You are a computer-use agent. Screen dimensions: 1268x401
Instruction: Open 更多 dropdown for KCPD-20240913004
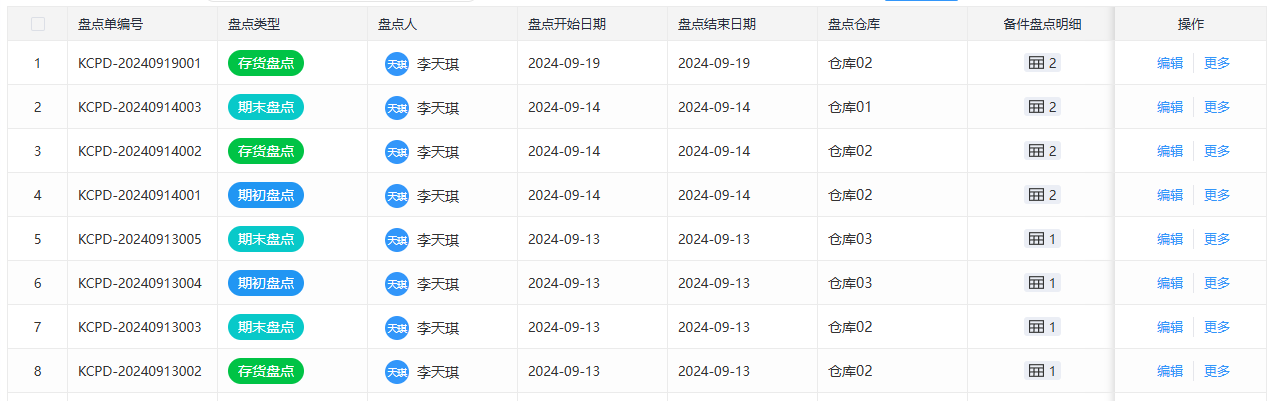tap(1217, 283)
